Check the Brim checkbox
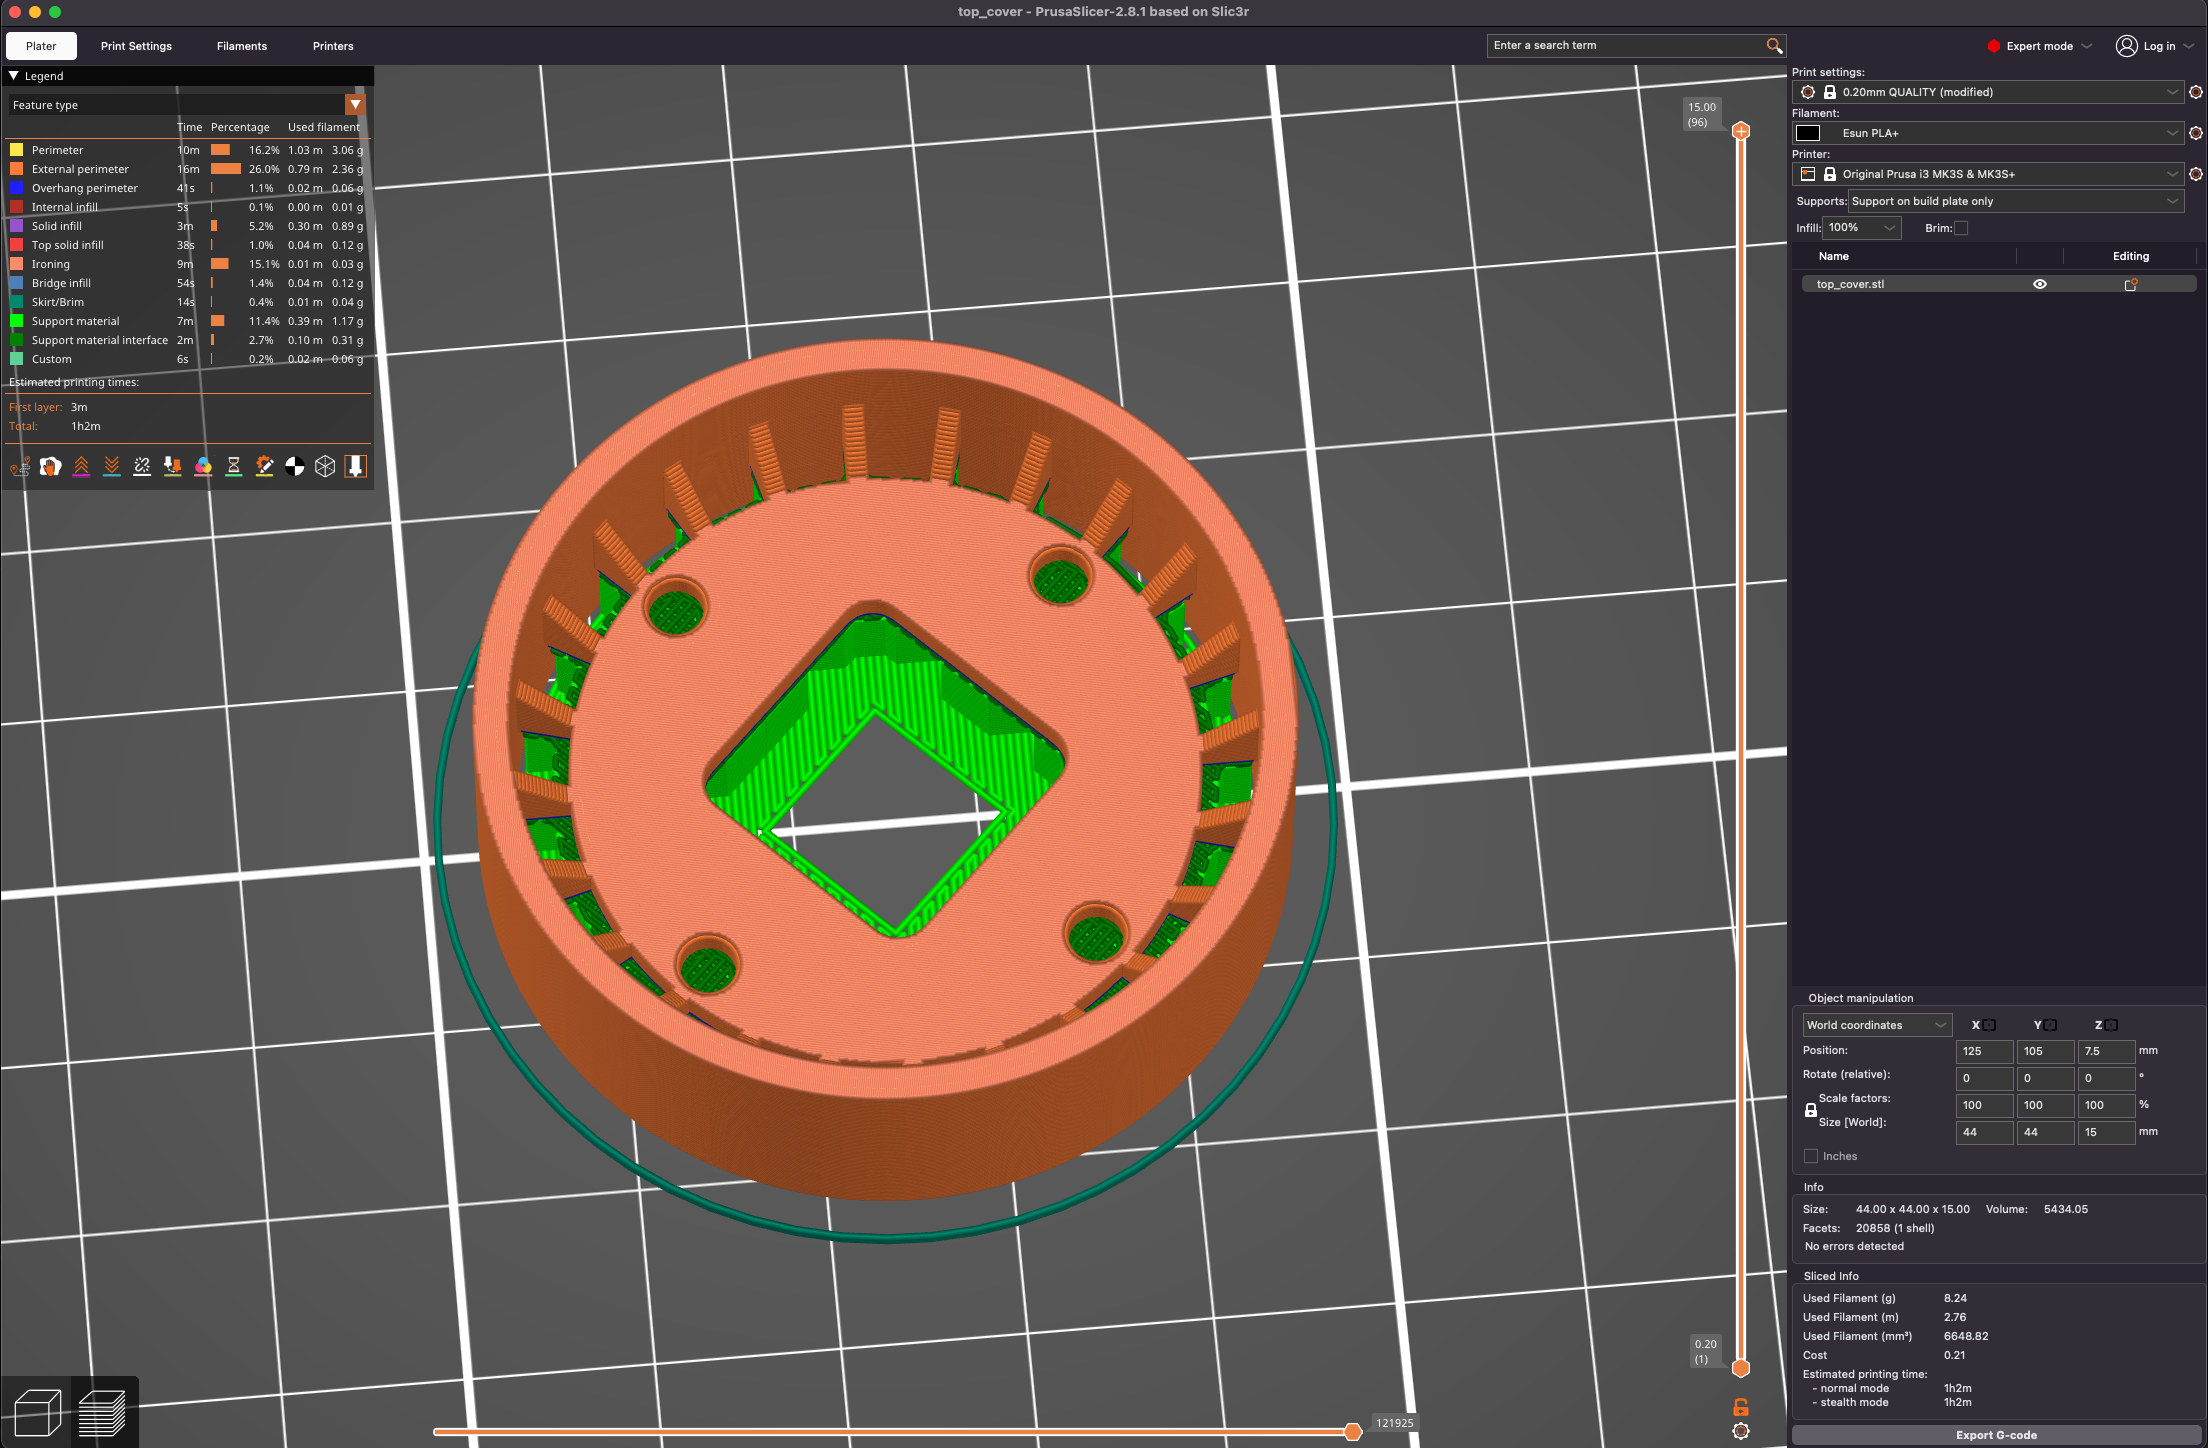Image resolution: width=2208 pixels, height=1448 pixels. point(1962,228)
